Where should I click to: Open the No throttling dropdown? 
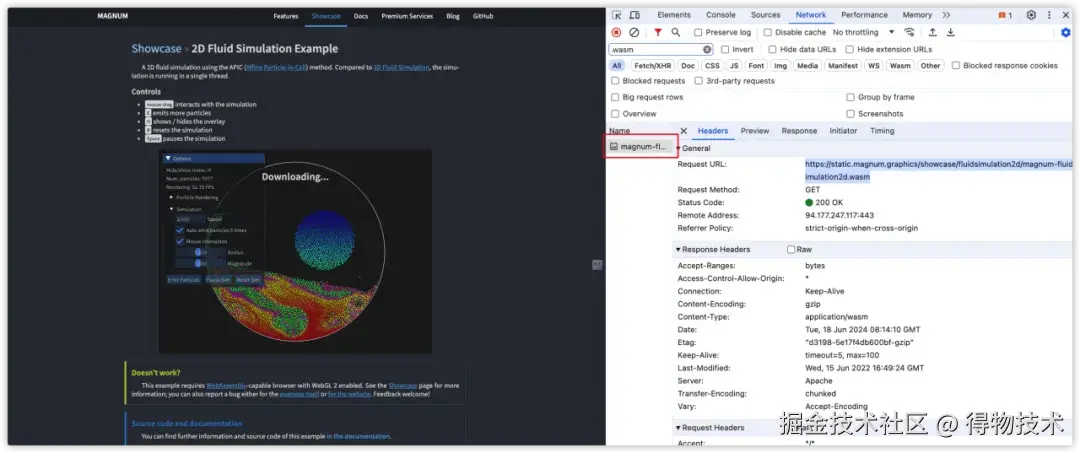click(x=864, y=32)
